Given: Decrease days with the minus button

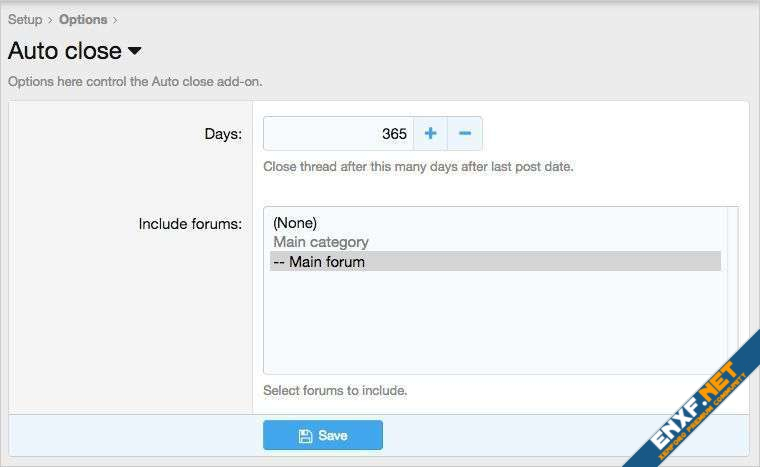Looking at the screenshot, I should [x=465, y=133].
